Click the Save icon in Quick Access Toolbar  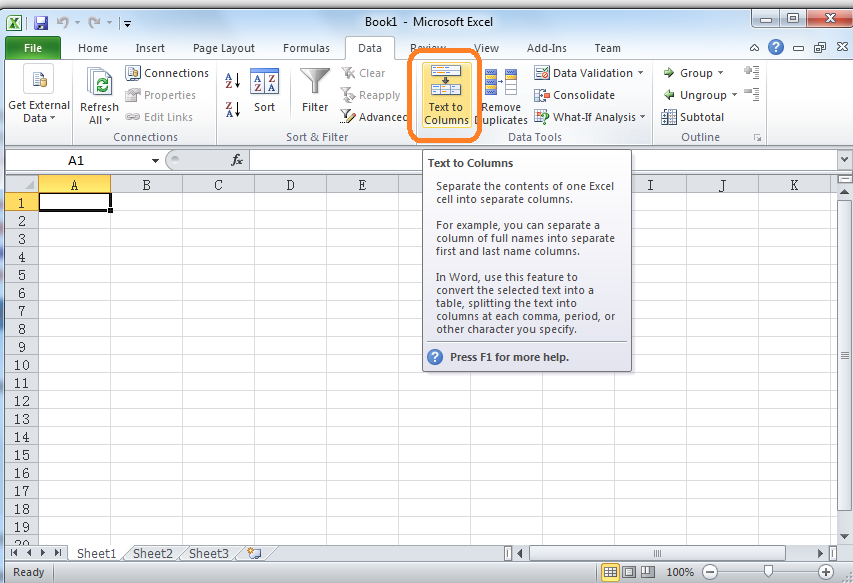41,23
